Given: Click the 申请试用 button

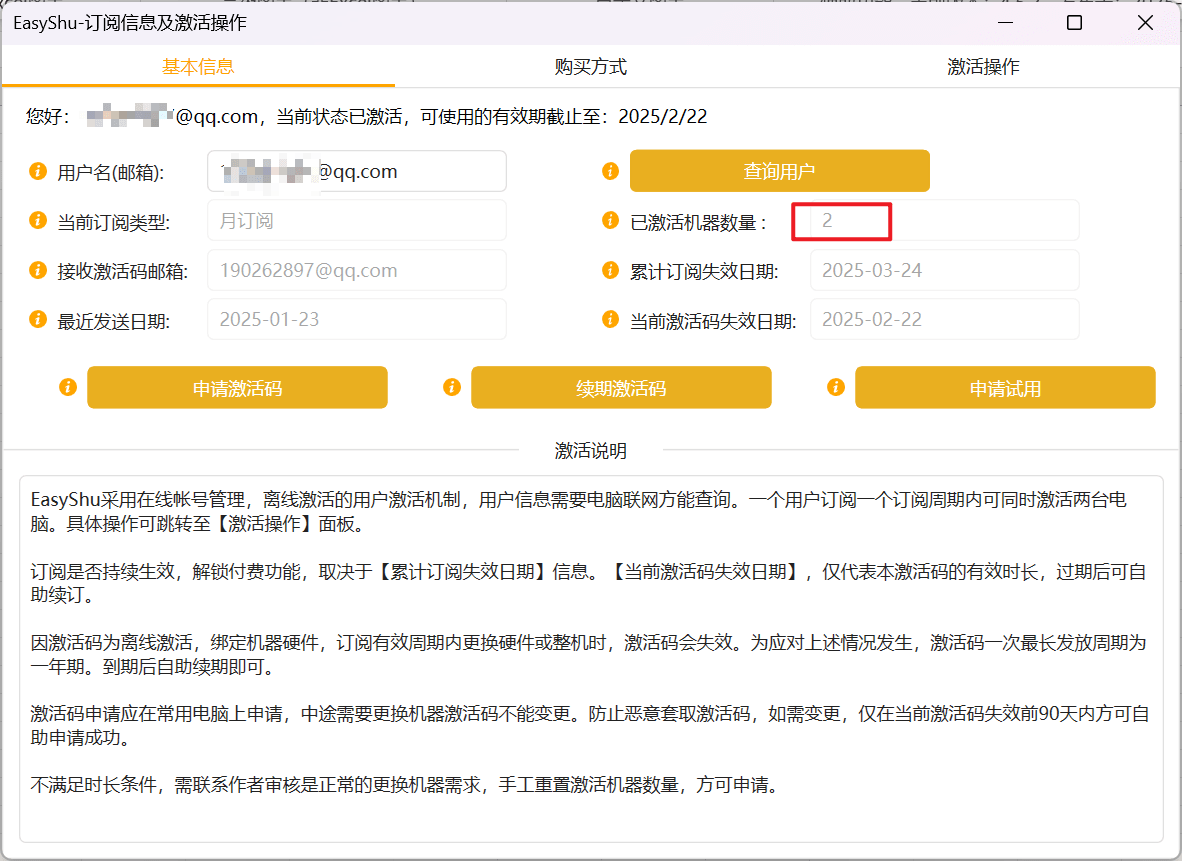Looking at the screenshot, I should 1005,388.
